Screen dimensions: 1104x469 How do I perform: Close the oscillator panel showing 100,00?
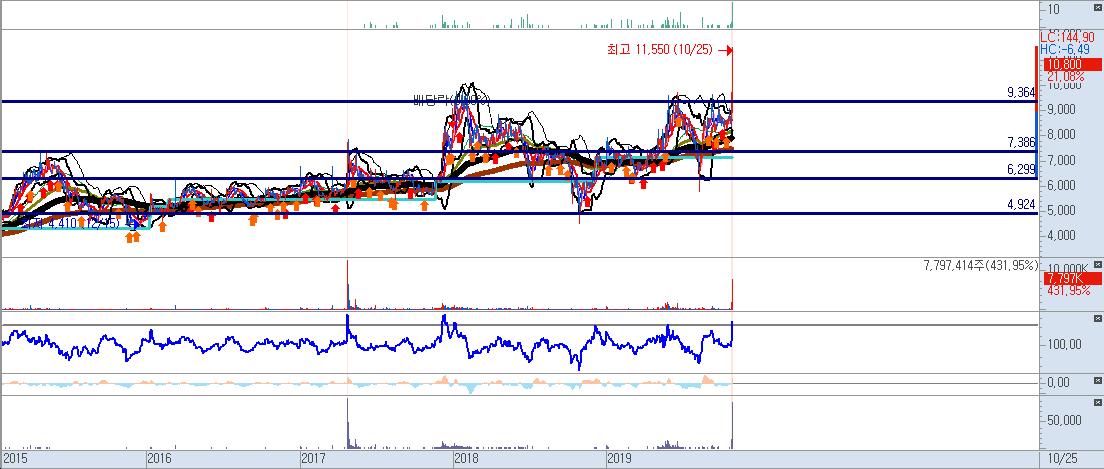pos(1098,317)
